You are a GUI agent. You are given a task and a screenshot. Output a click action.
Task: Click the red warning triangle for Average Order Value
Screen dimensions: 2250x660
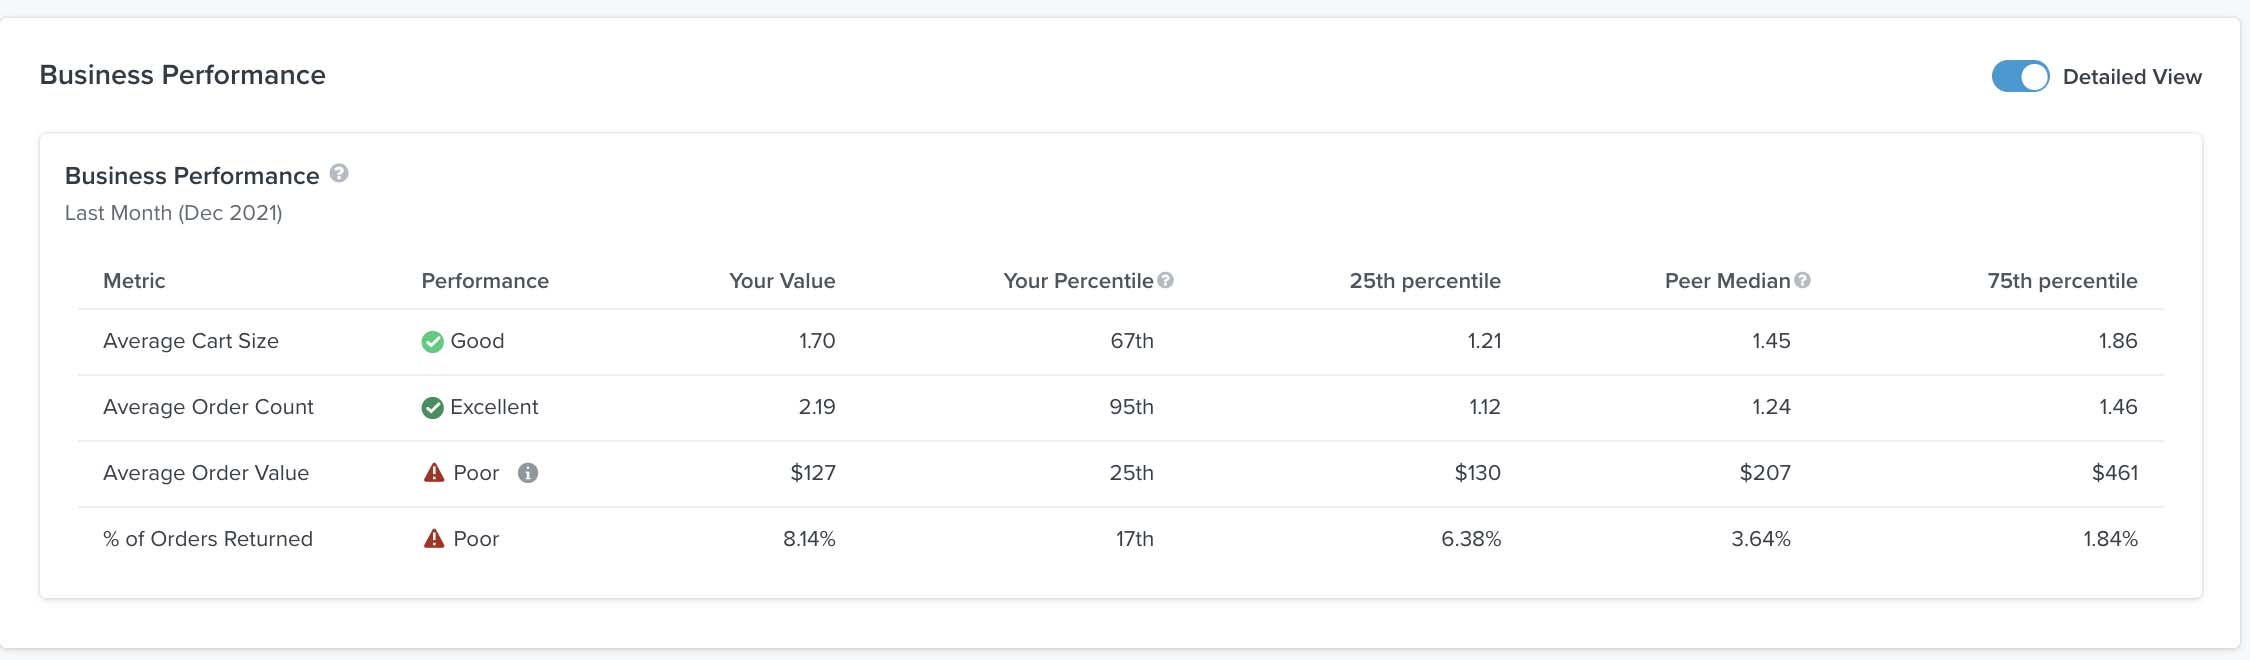(x=432, y=472)
